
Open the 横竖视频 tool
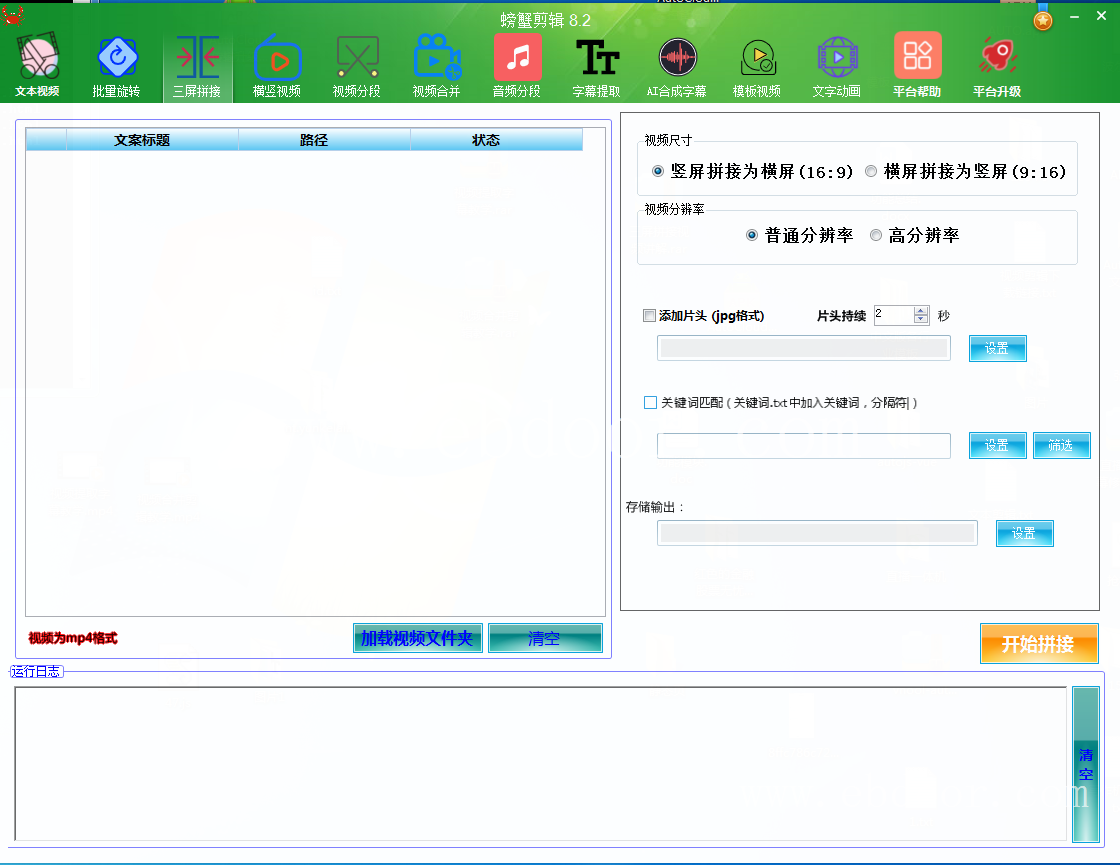coord(277,66)
